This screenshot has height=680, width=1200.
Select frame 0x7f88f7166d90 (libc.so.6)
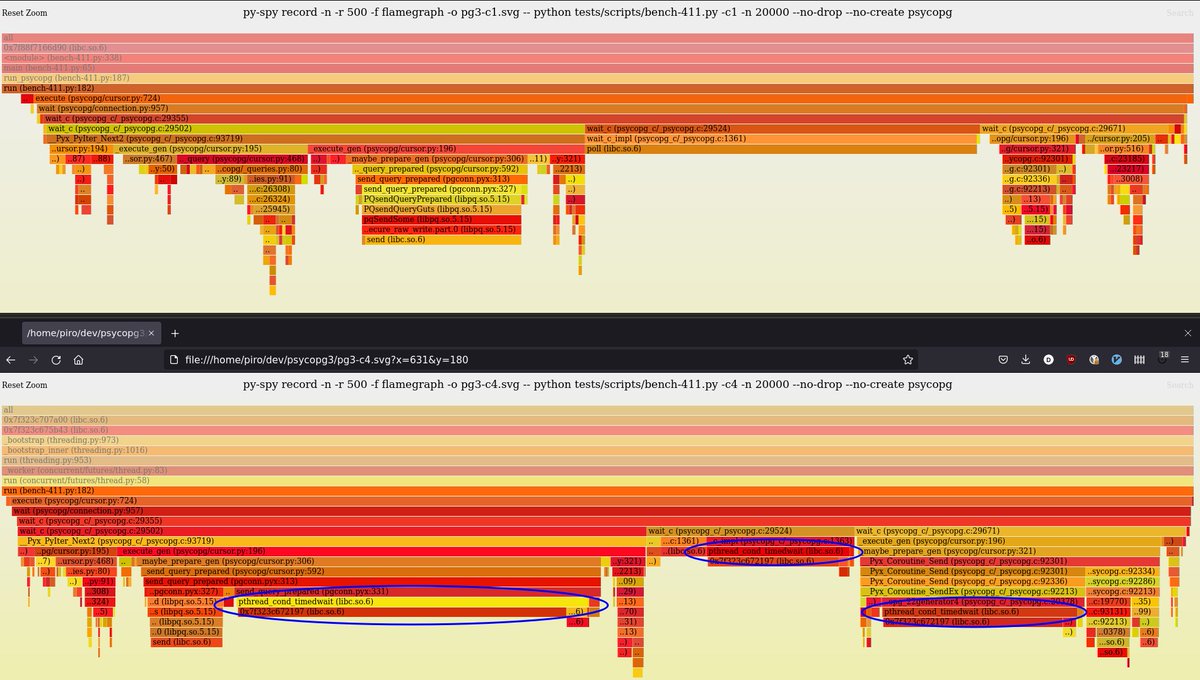coord(598,48)
